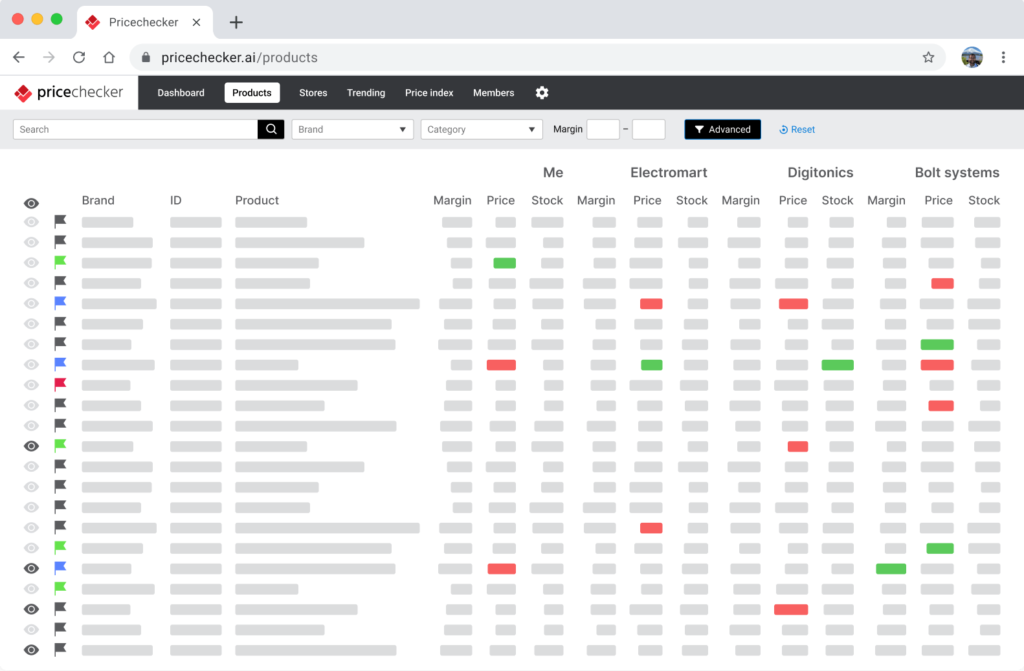
Task: Click the Reset filters link
Action: click(x=797, y=129)
